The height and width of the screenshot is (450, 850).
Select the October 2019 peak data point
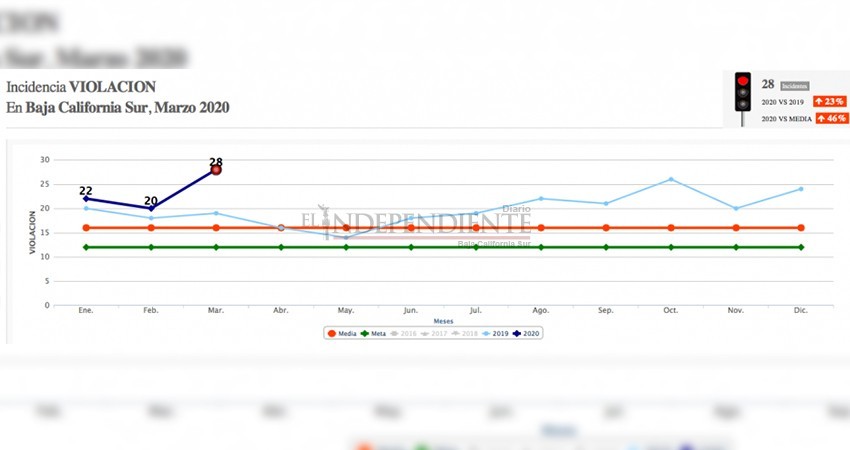(x=671, y=179)
